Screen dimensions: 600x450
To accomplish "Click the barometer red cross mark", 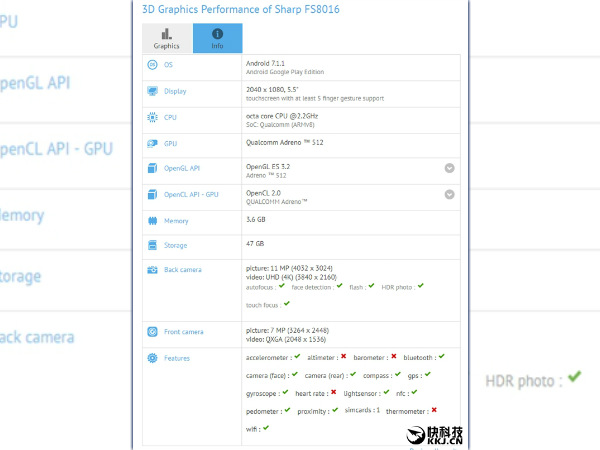I will pyautogui.click(x=394, y=356).
